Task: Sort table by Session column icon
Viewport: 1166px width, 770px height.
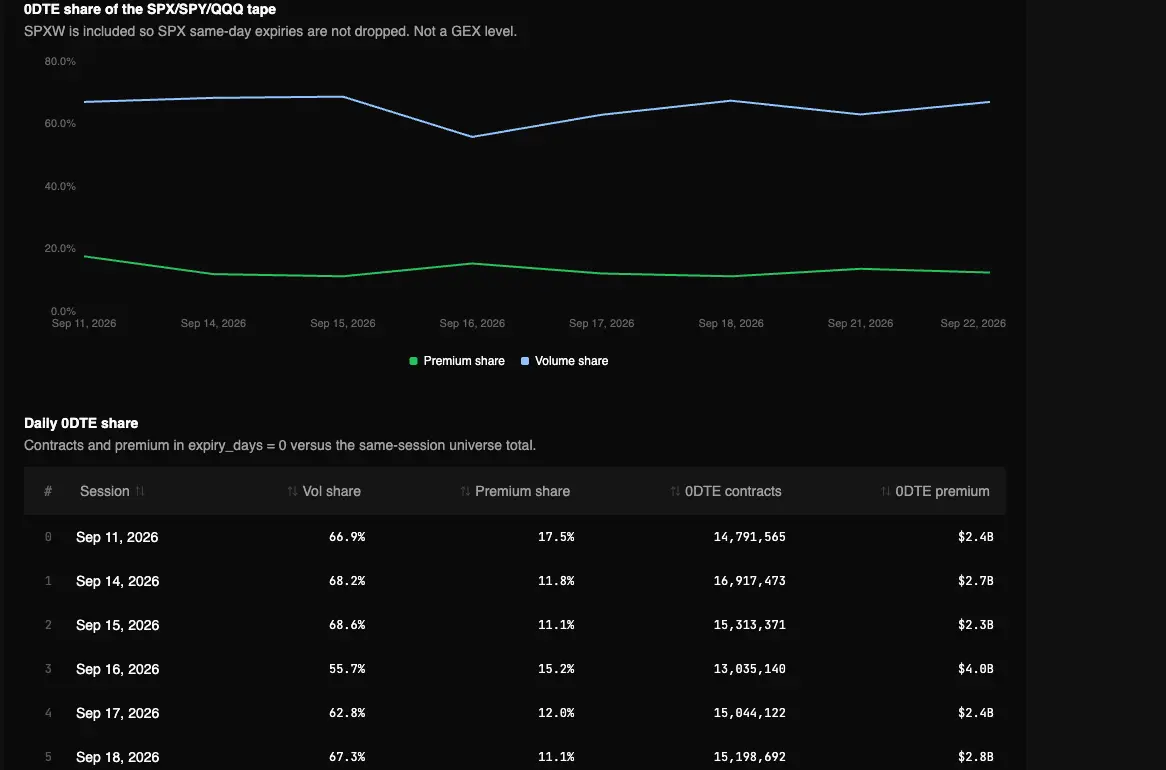Action: tap(140, 491)
